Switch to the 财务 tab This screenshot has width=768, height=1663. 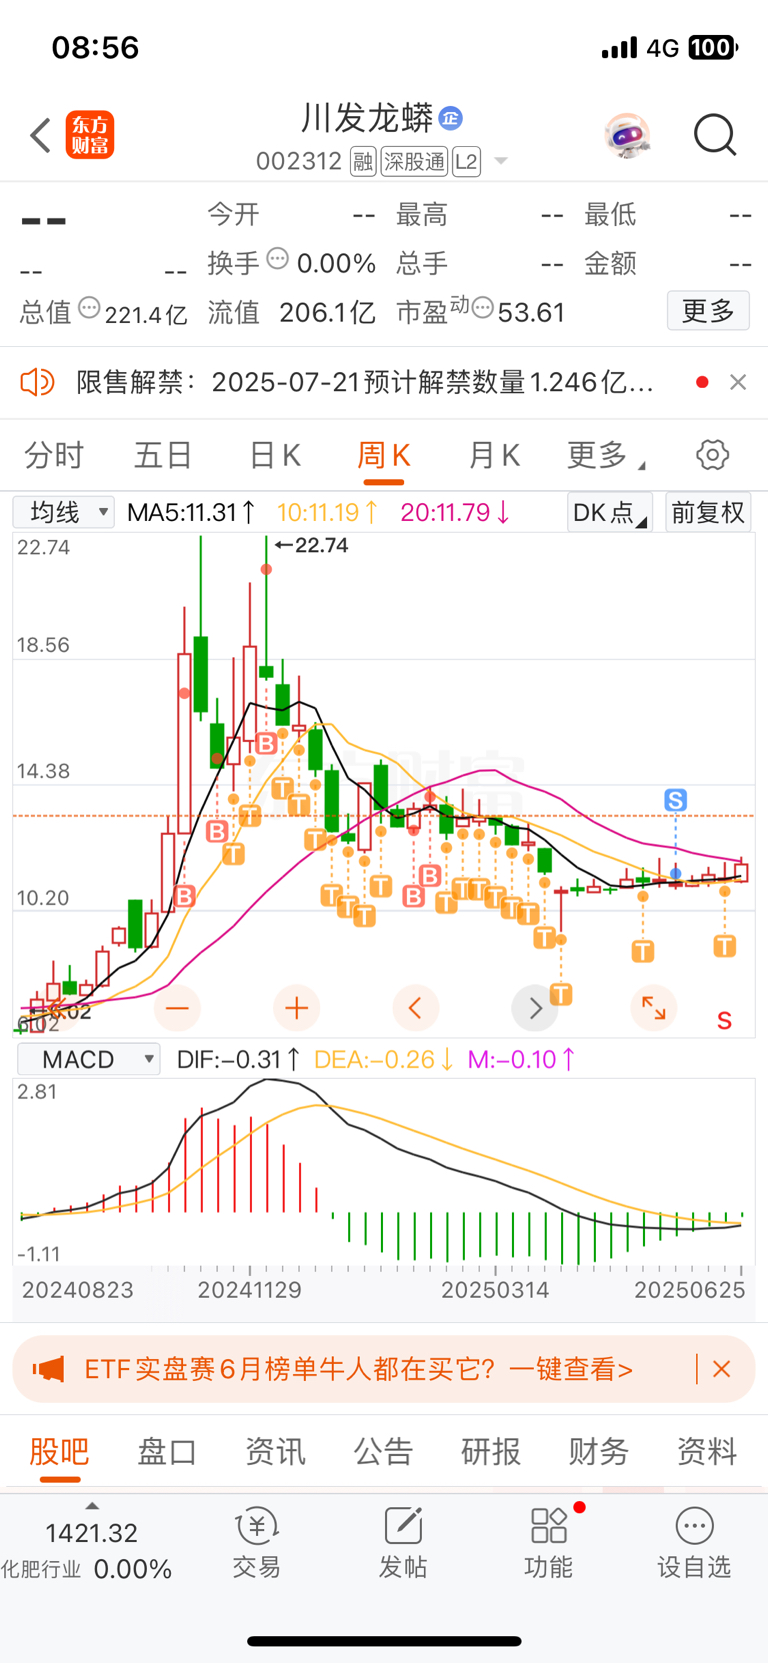599,1451
